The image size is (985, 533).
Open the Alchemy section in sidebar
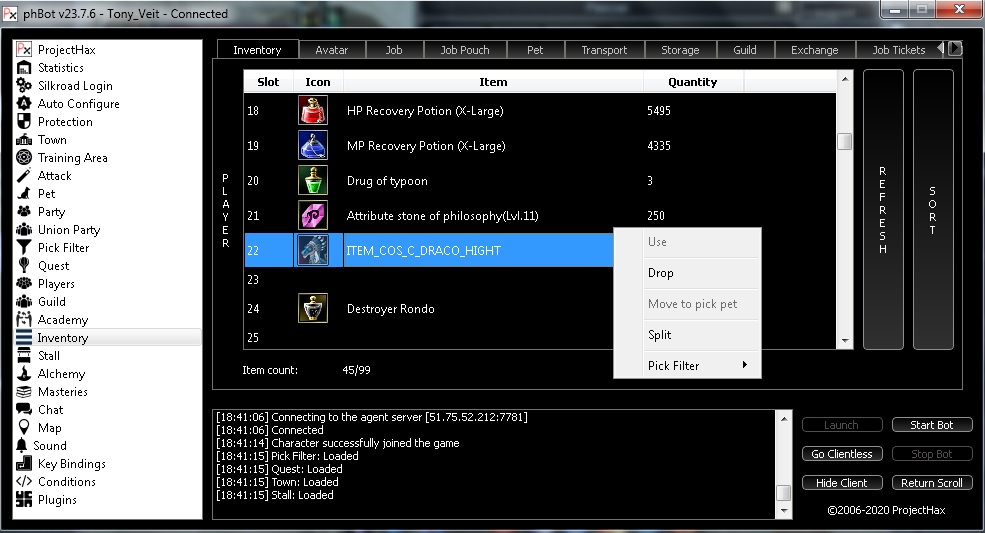coord(61,374)
